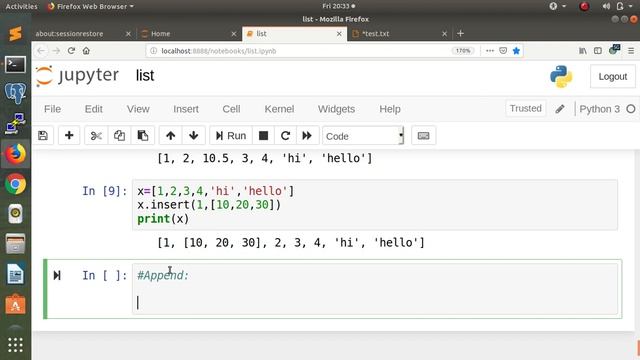Image resolution: width=640 pixels, height=360 pixels.
Task: Go to browser home page icon
Action: 86,51
